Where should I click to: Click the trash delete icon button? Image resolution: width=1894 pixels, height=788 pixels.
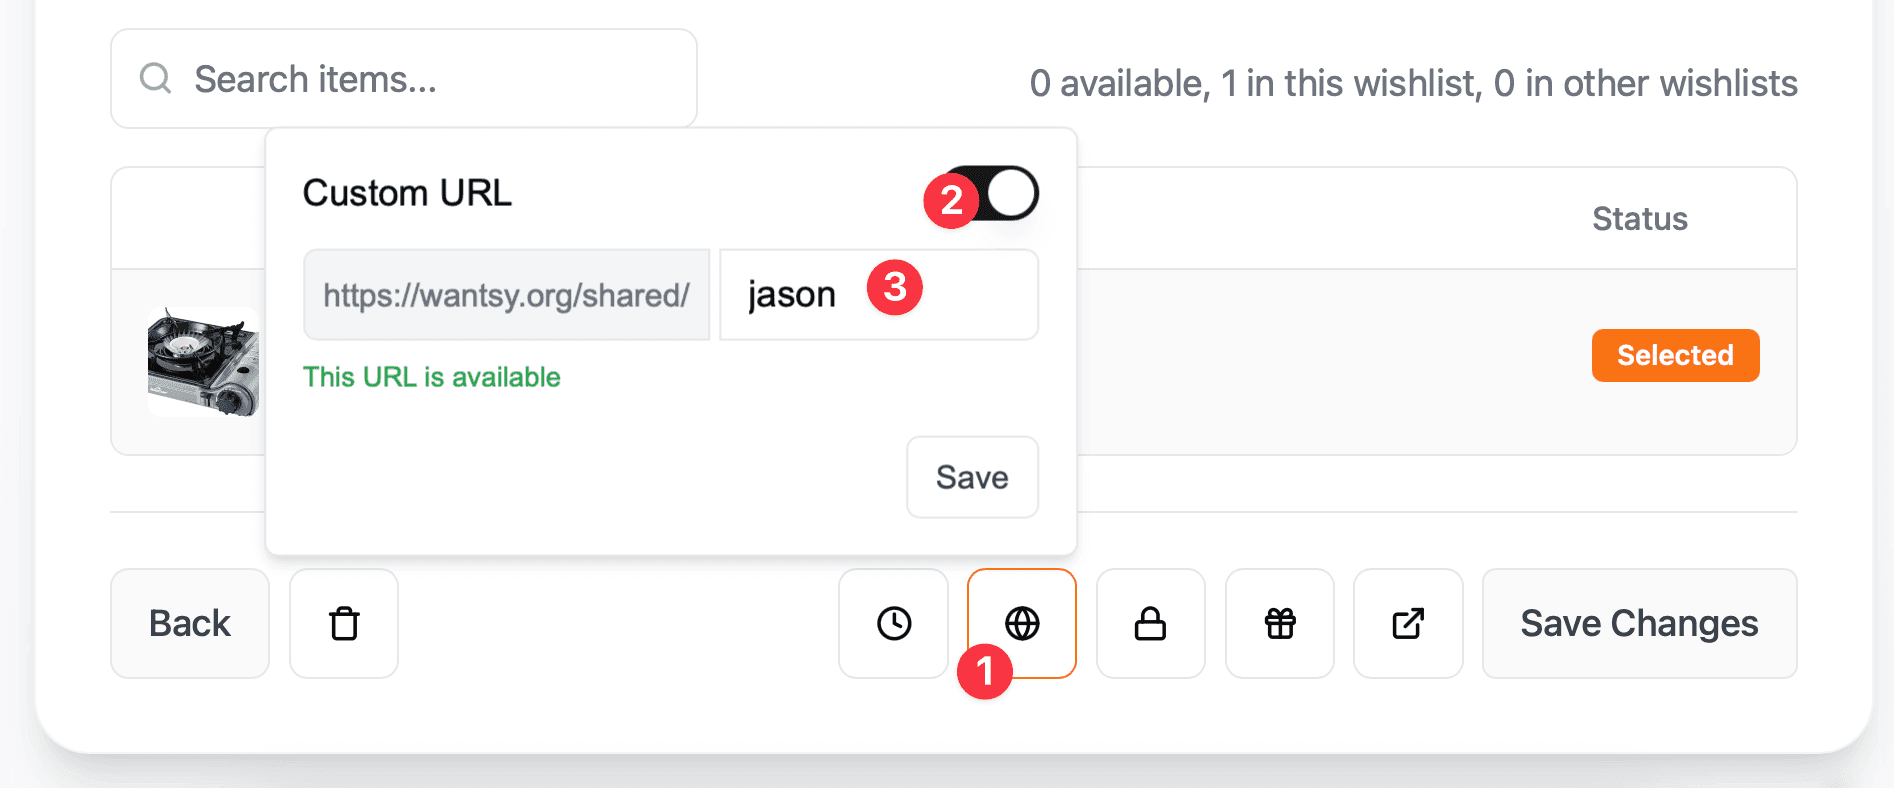pos(344,624)
